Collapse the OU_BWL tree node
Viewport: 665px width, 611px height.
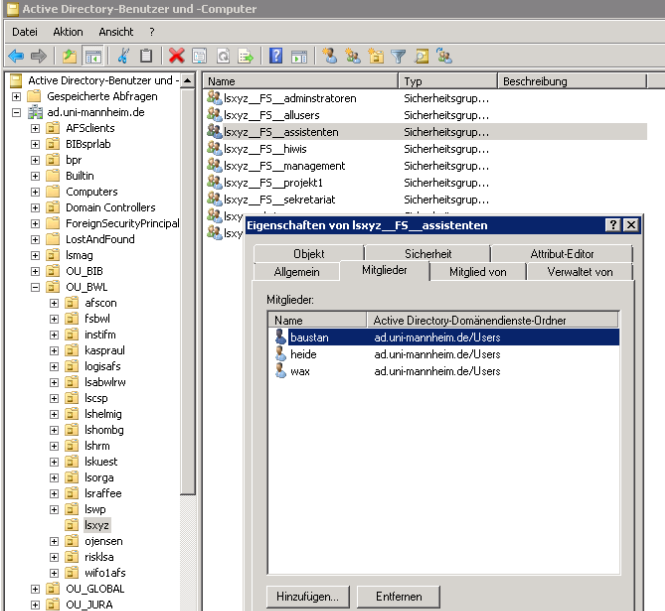coord(35,287)
